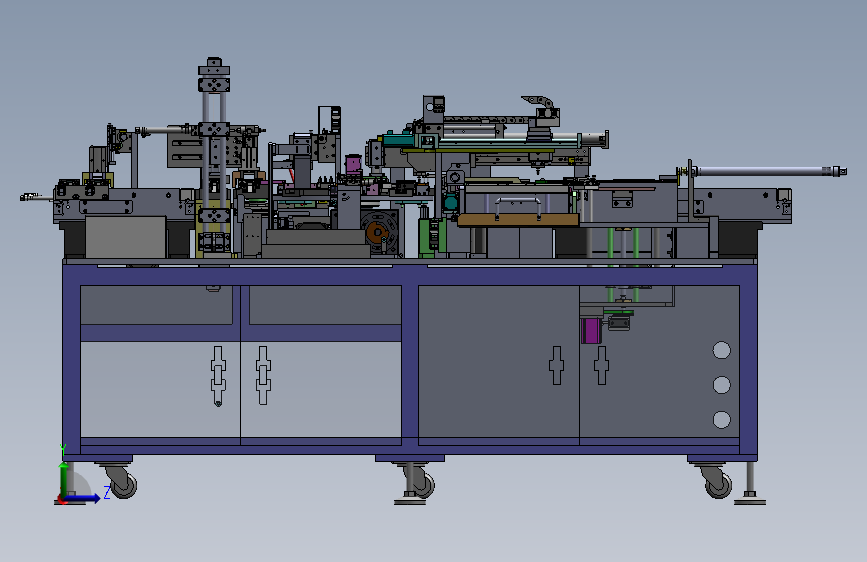Click the blue Z axis arrow of the triad
The width and height of the screenshot is (867, 562).
[83, 498]
